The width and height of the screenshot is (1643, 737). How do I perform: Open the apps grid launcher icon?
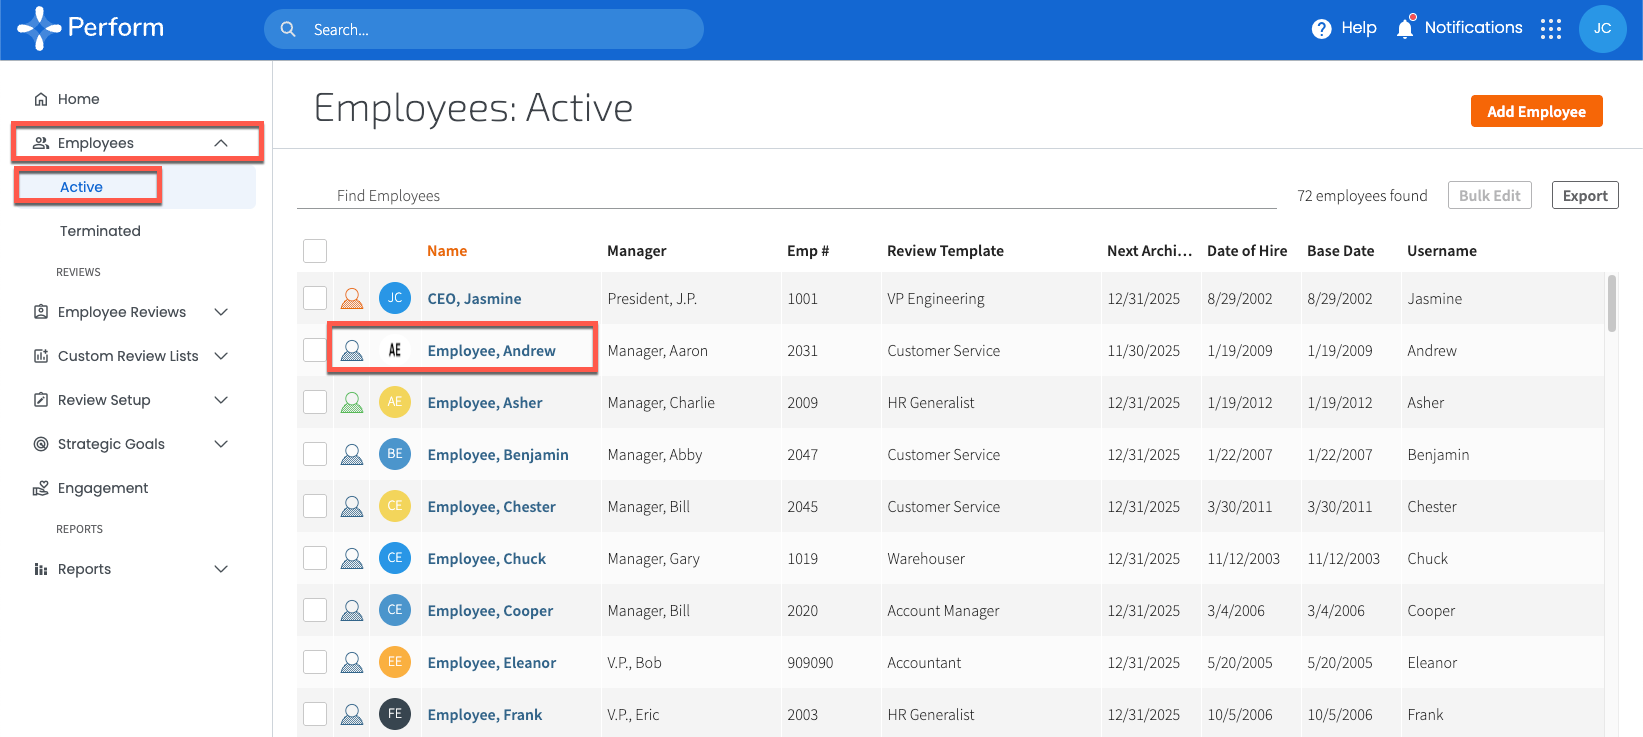click(x=1550, y=29)
